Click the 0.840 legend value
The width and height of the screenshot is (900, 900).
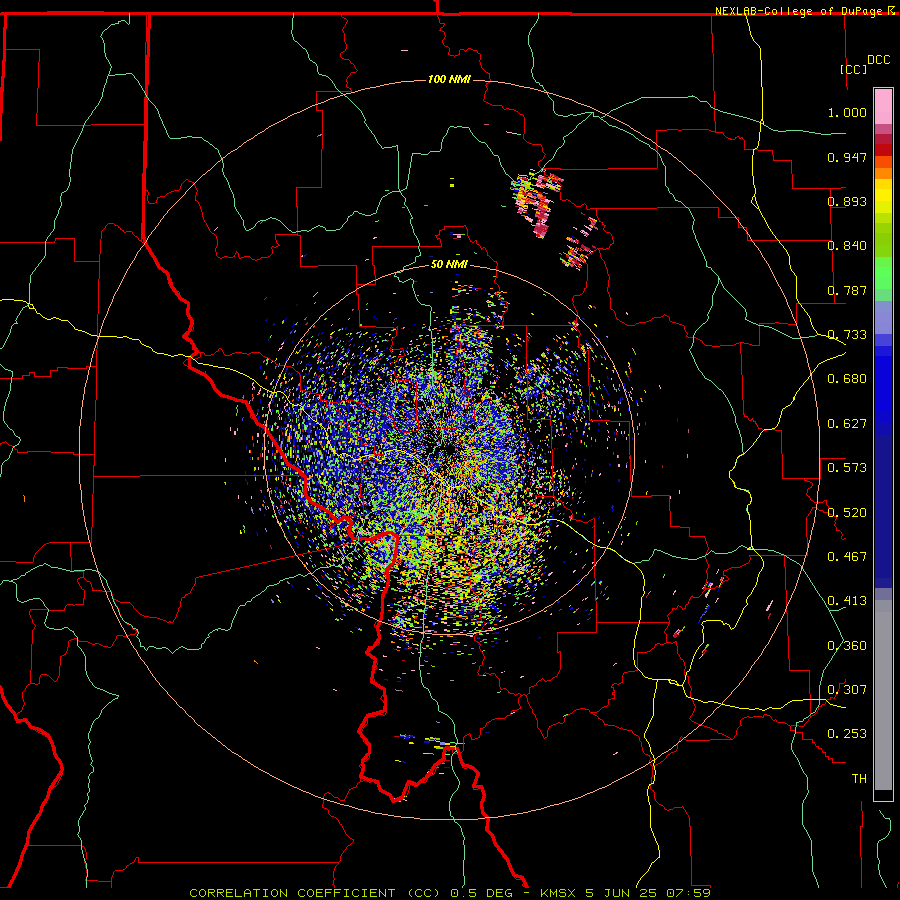(x=847, y=246)
